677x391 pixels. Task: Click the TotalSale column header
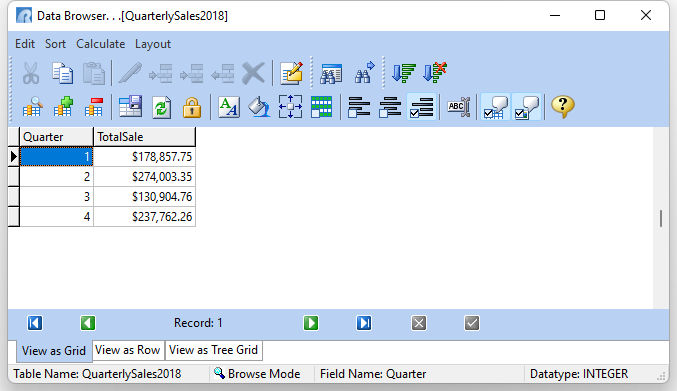(144, 137)
